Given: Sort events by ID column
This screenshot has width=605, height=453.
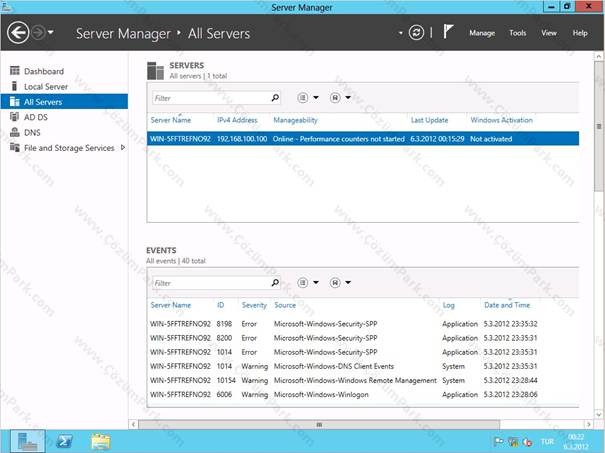Looking at the screenshot, I should pos(220,305).
